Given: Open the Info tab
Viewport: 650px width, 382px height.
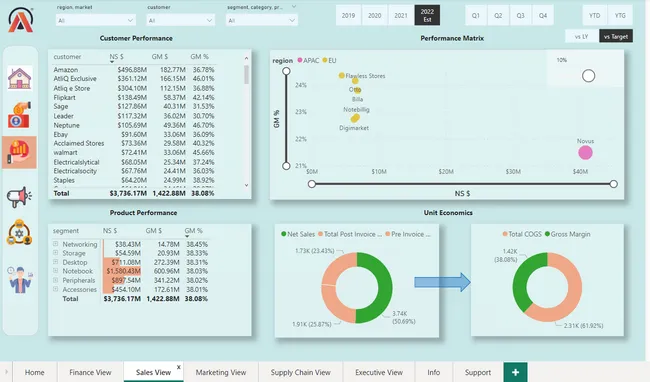Looking at the screenshot, I should coord(434,372).
